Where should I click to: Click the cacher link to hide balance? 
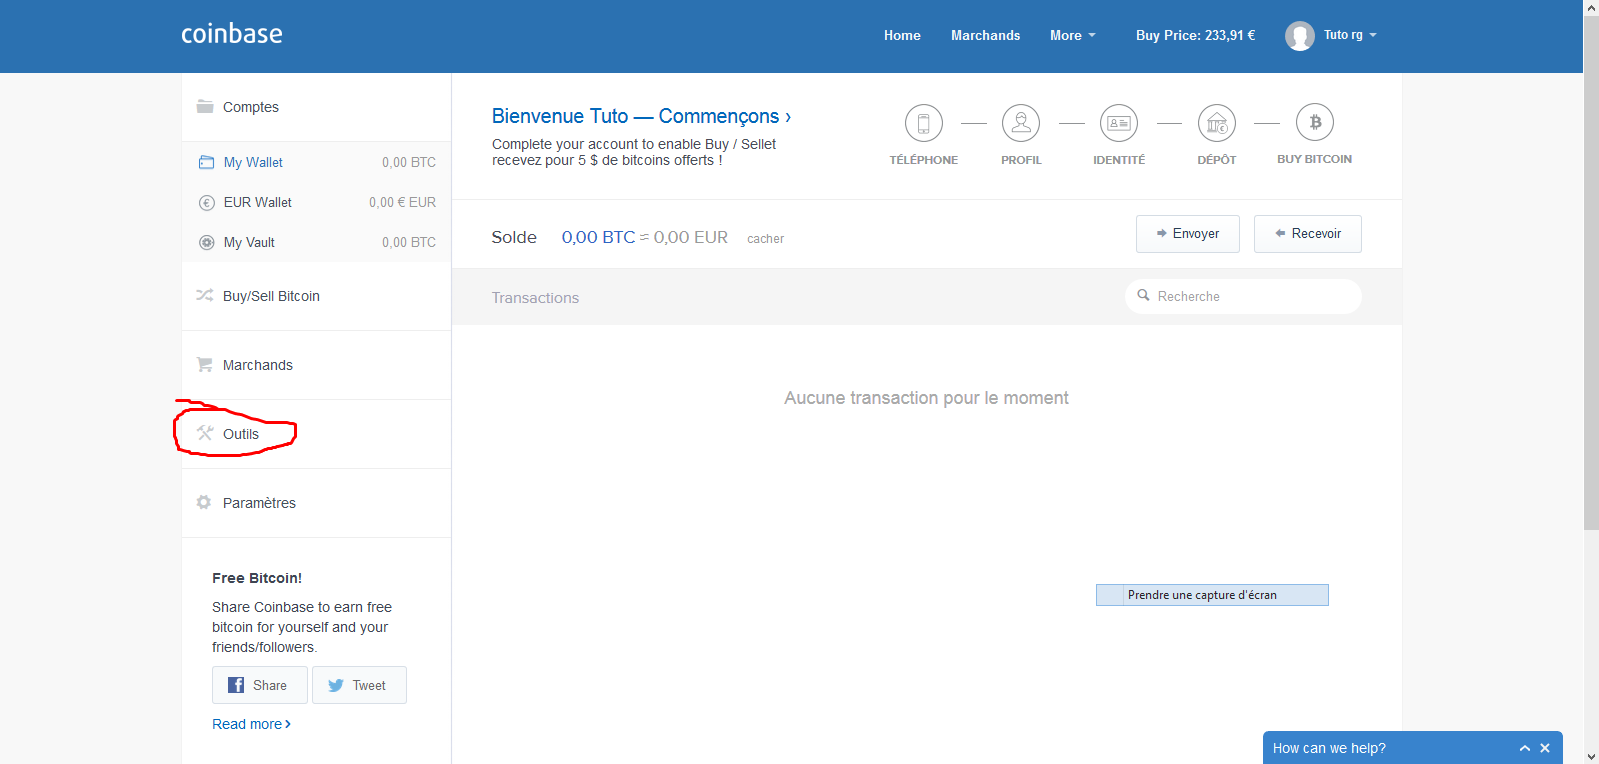coord(765,239)
